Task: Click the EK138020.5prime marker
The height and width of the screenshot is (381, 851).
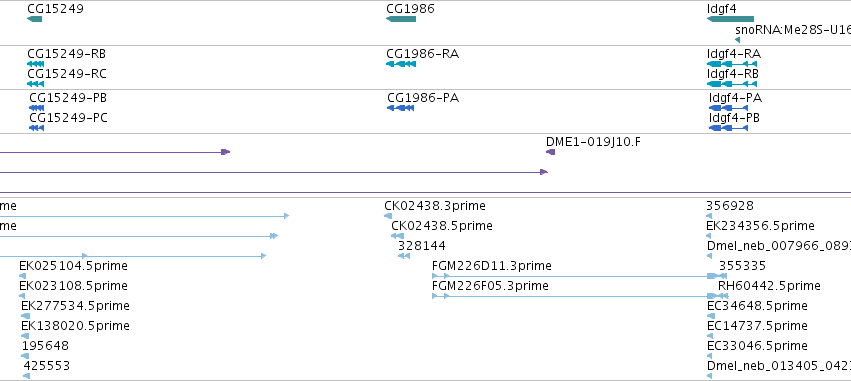Action: point(24,336)
